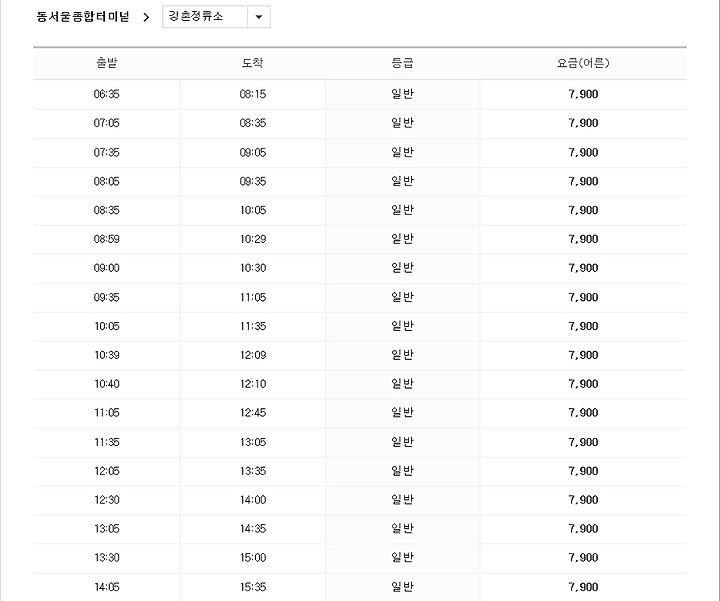Click the 도착 column header

tap(253, 63)
